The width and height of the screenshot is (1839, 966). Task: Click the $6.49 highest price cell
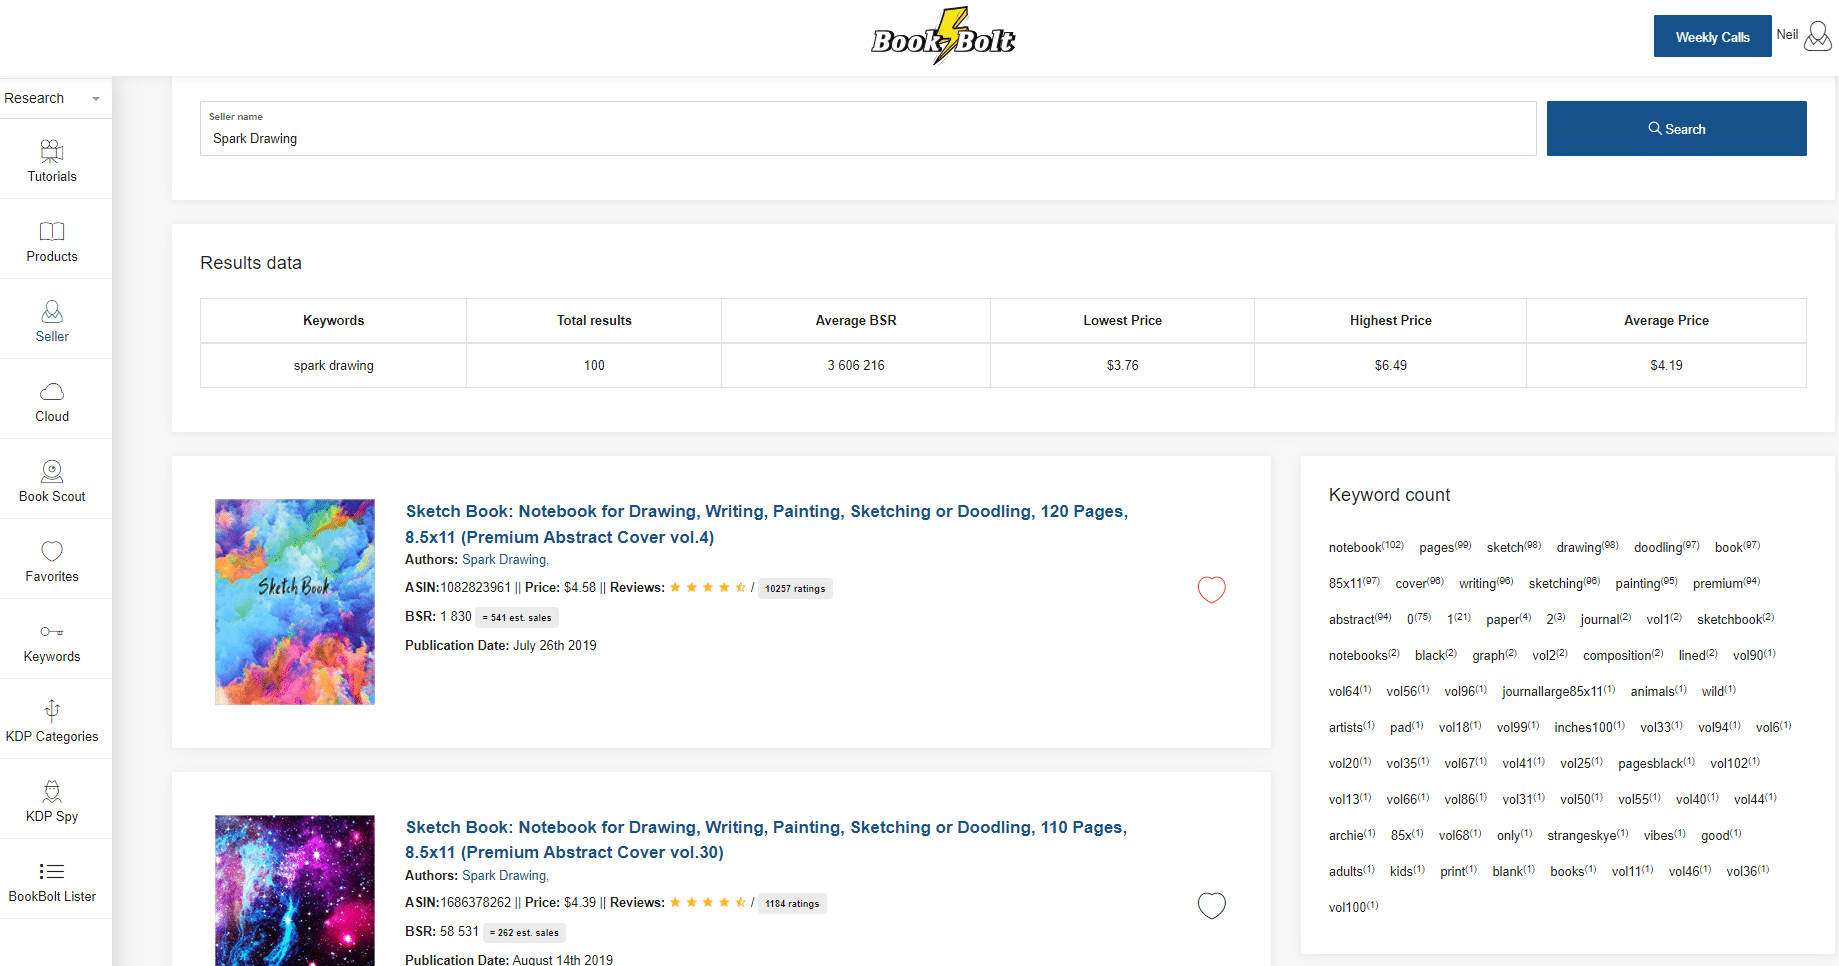1390,366
